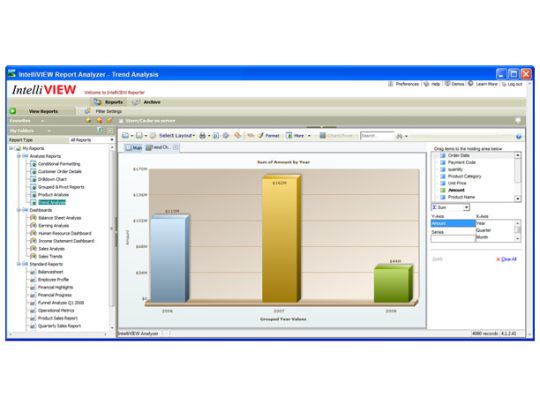Click the Series input box

pos(453,239)
